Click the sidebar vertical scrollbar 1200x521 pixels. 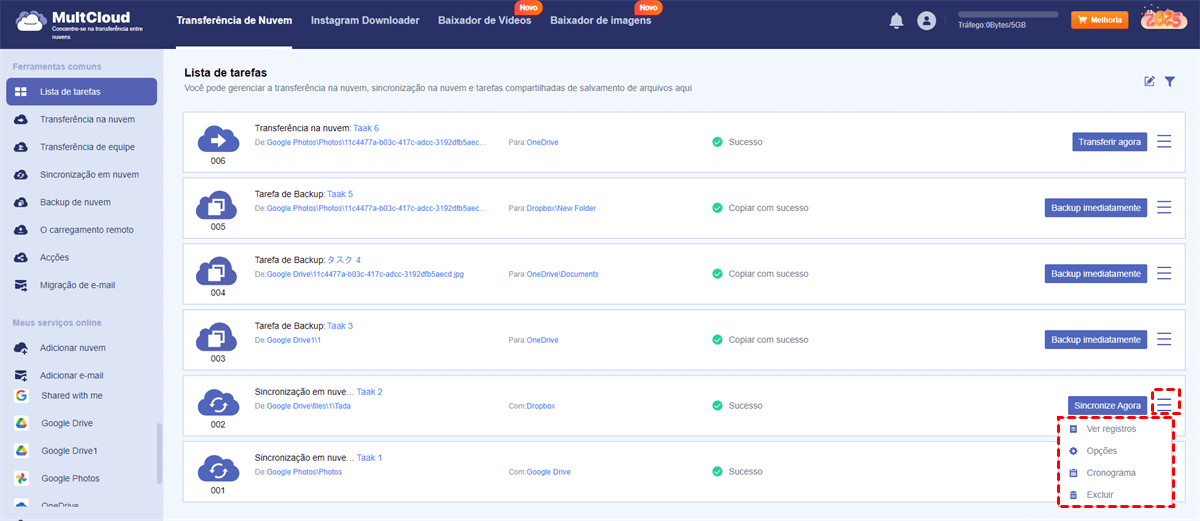coord(158,455)
